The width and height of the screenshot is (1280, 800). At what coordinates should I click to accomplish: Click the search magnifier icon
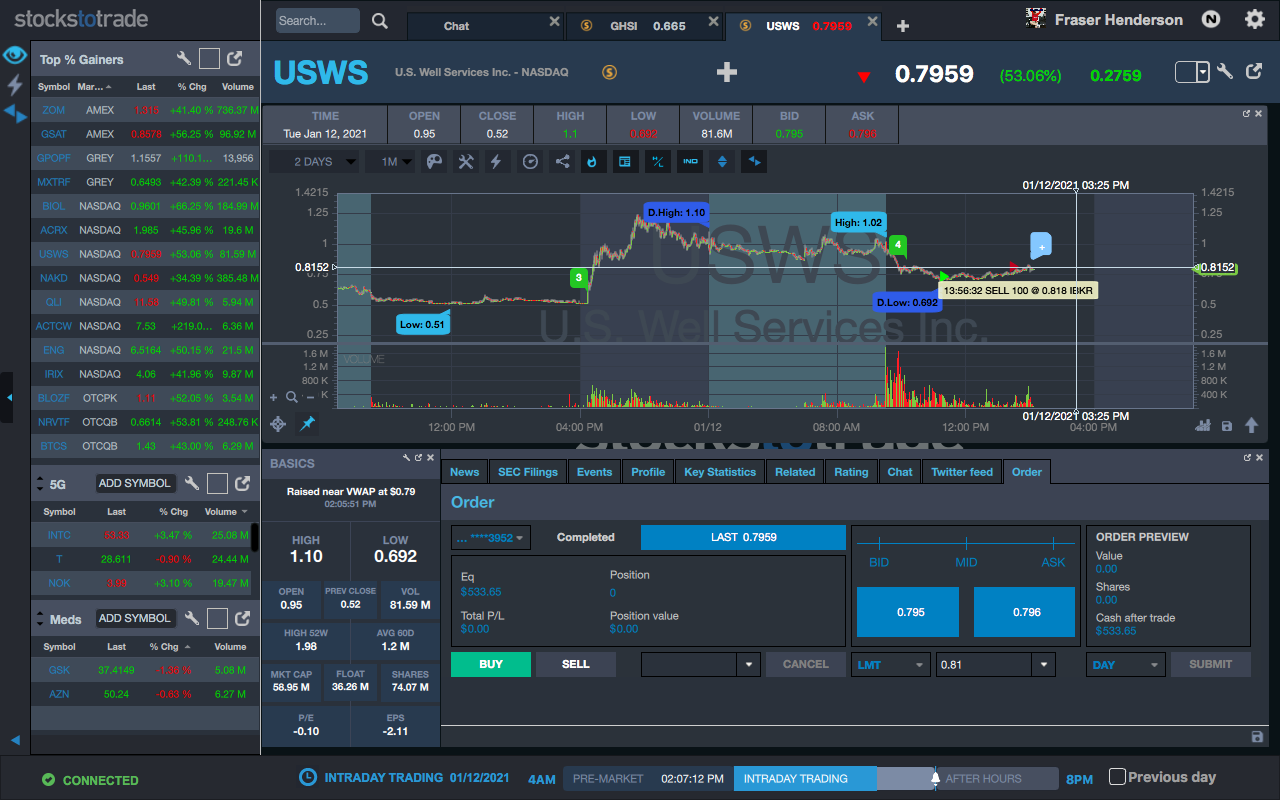point(379,21)
